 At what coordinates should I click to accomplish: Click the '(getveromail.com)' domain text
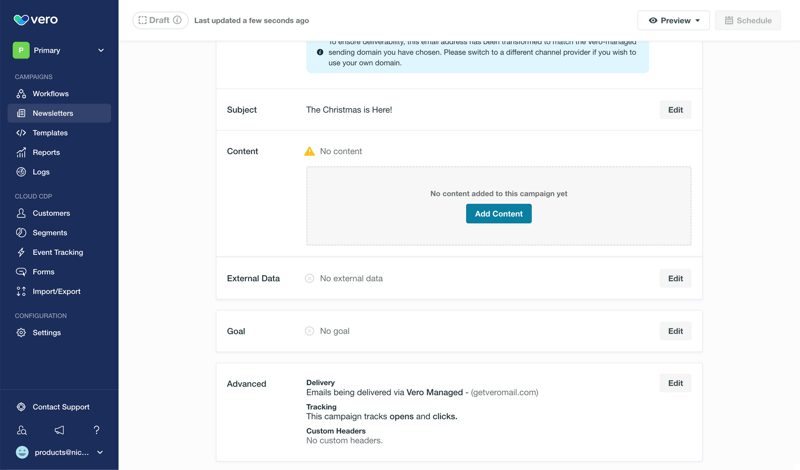(x=504, y=392)
